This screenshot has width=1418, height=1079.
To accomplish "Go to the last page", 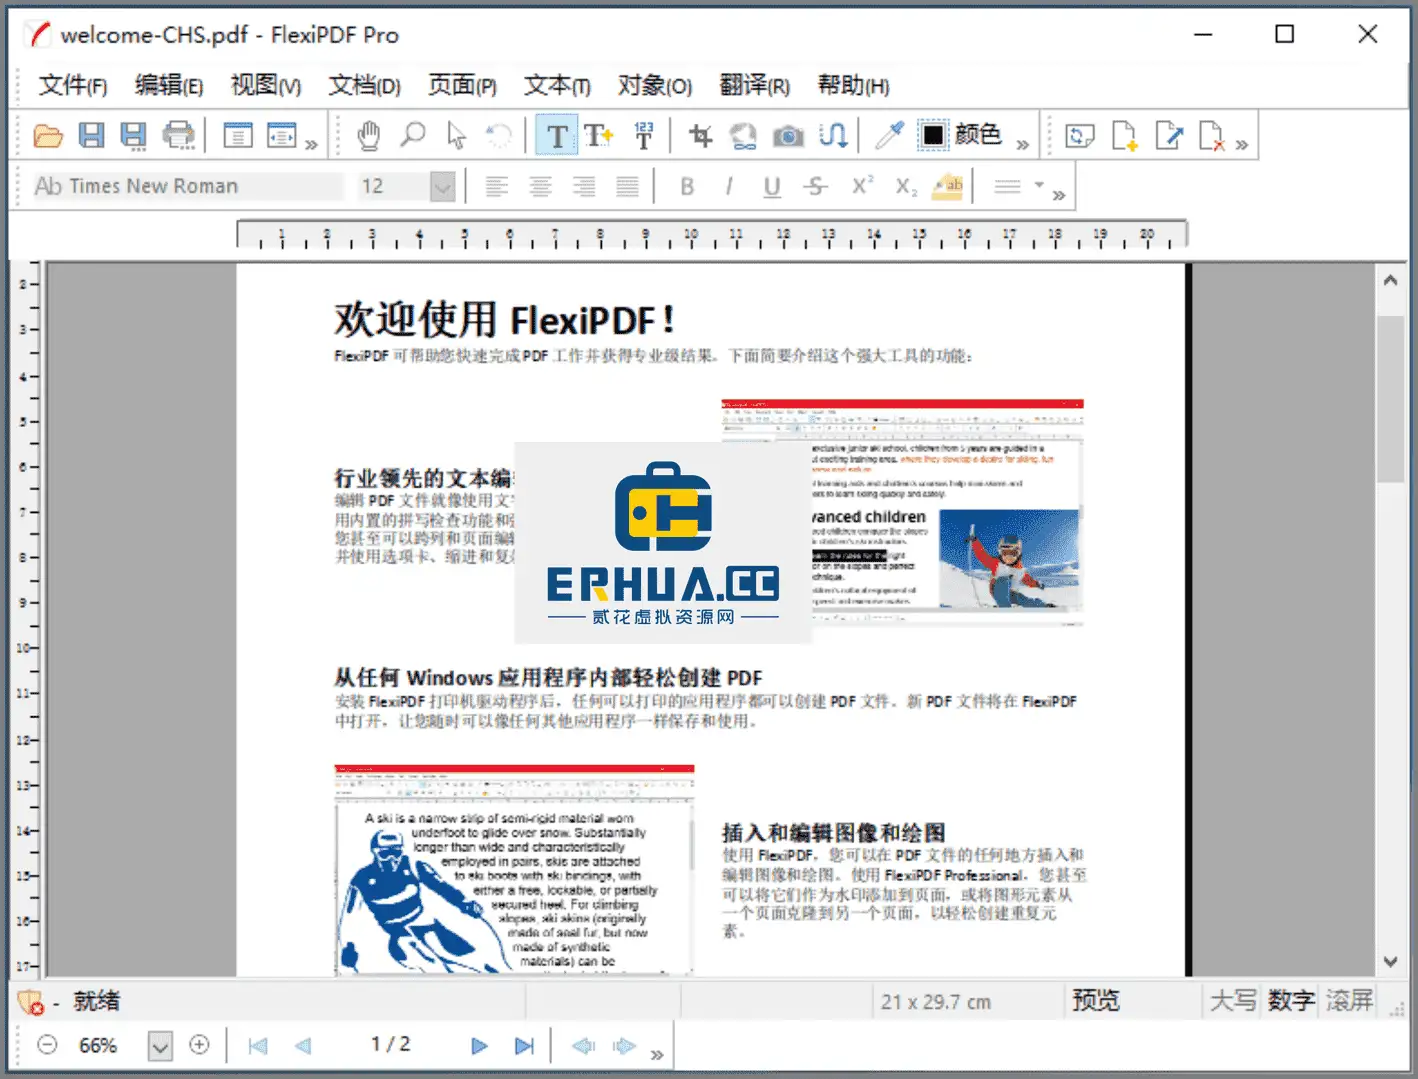I will pyautogui.click(x=524, y=1045).
